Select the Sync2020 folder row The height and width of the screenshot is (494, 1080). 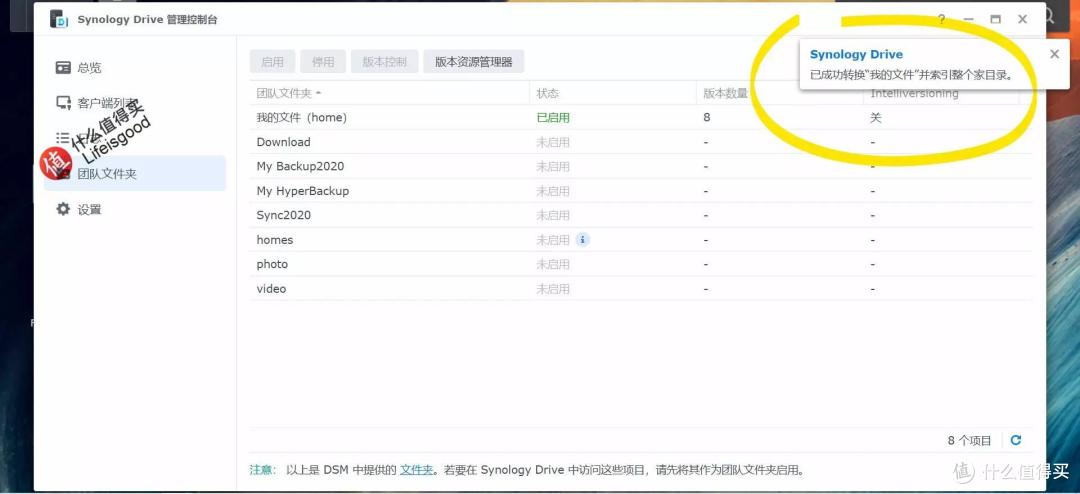(x=641, y=216)
